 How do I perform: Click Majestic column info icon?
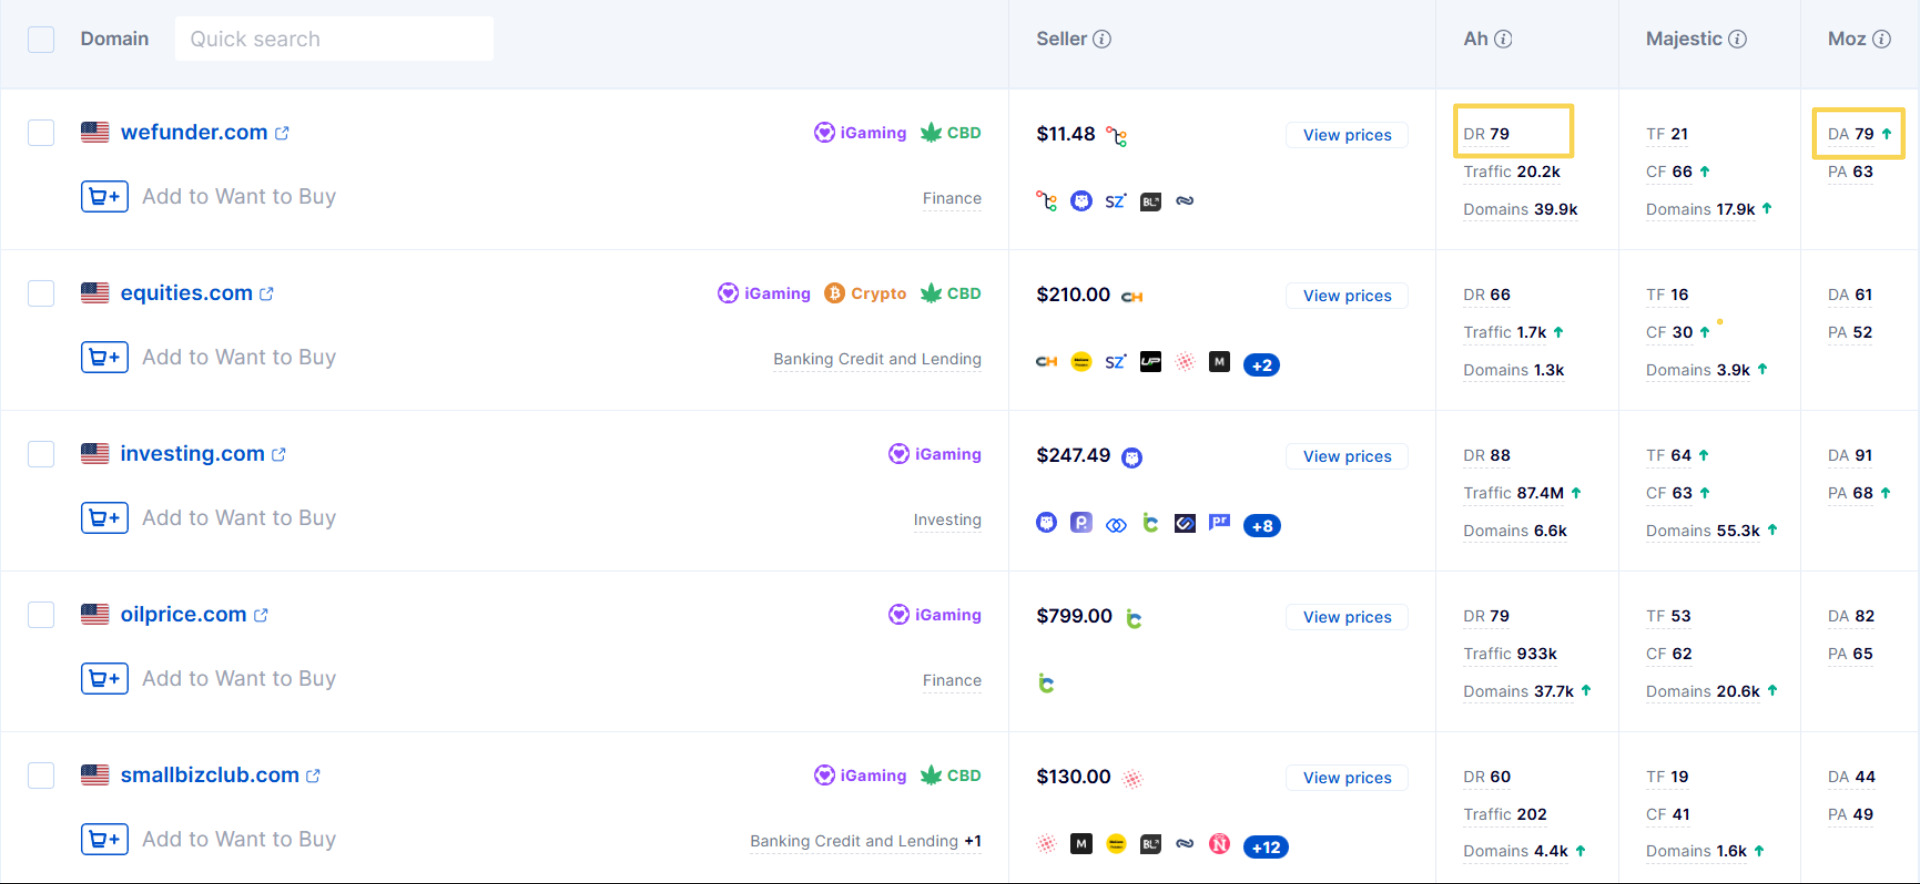[1738, 39]
